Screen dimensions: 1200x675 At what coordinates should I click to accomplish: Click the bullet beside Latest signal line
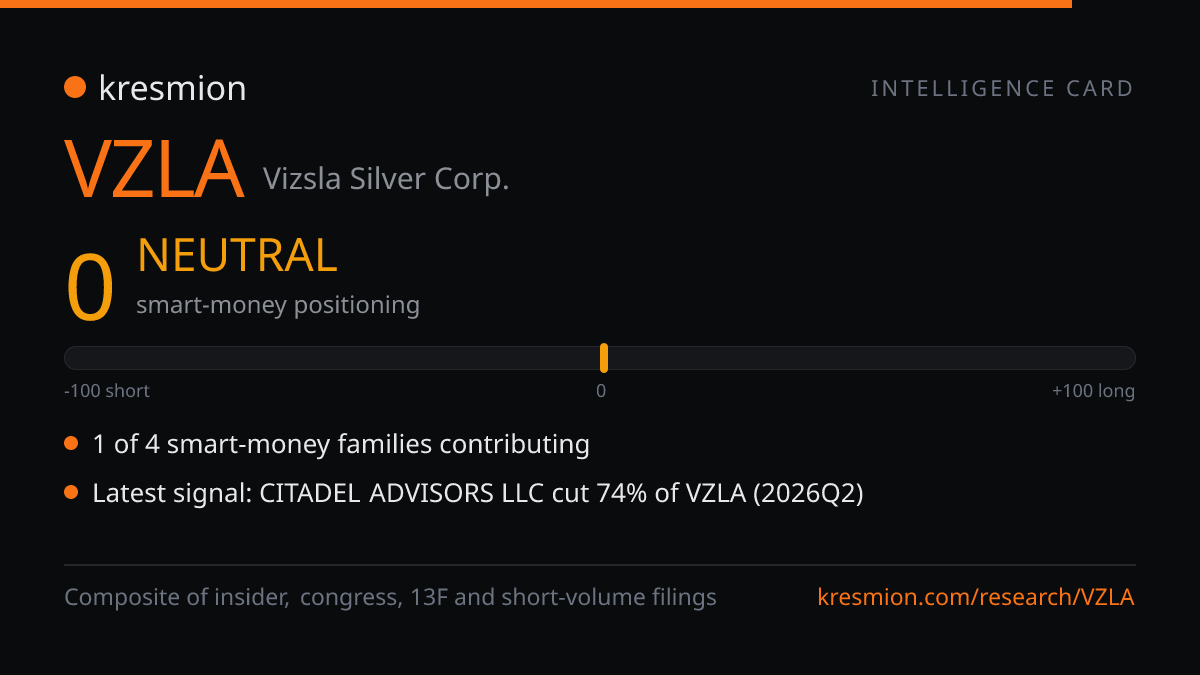coord(71,492)
